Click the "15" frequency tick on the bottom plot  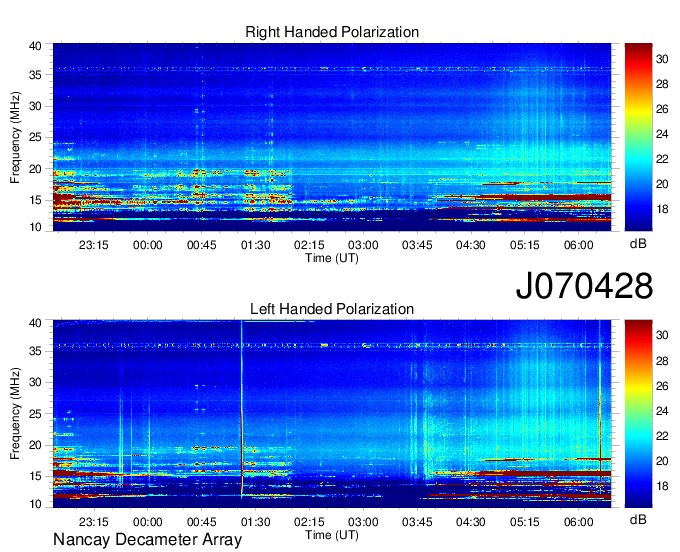(35, 477)
